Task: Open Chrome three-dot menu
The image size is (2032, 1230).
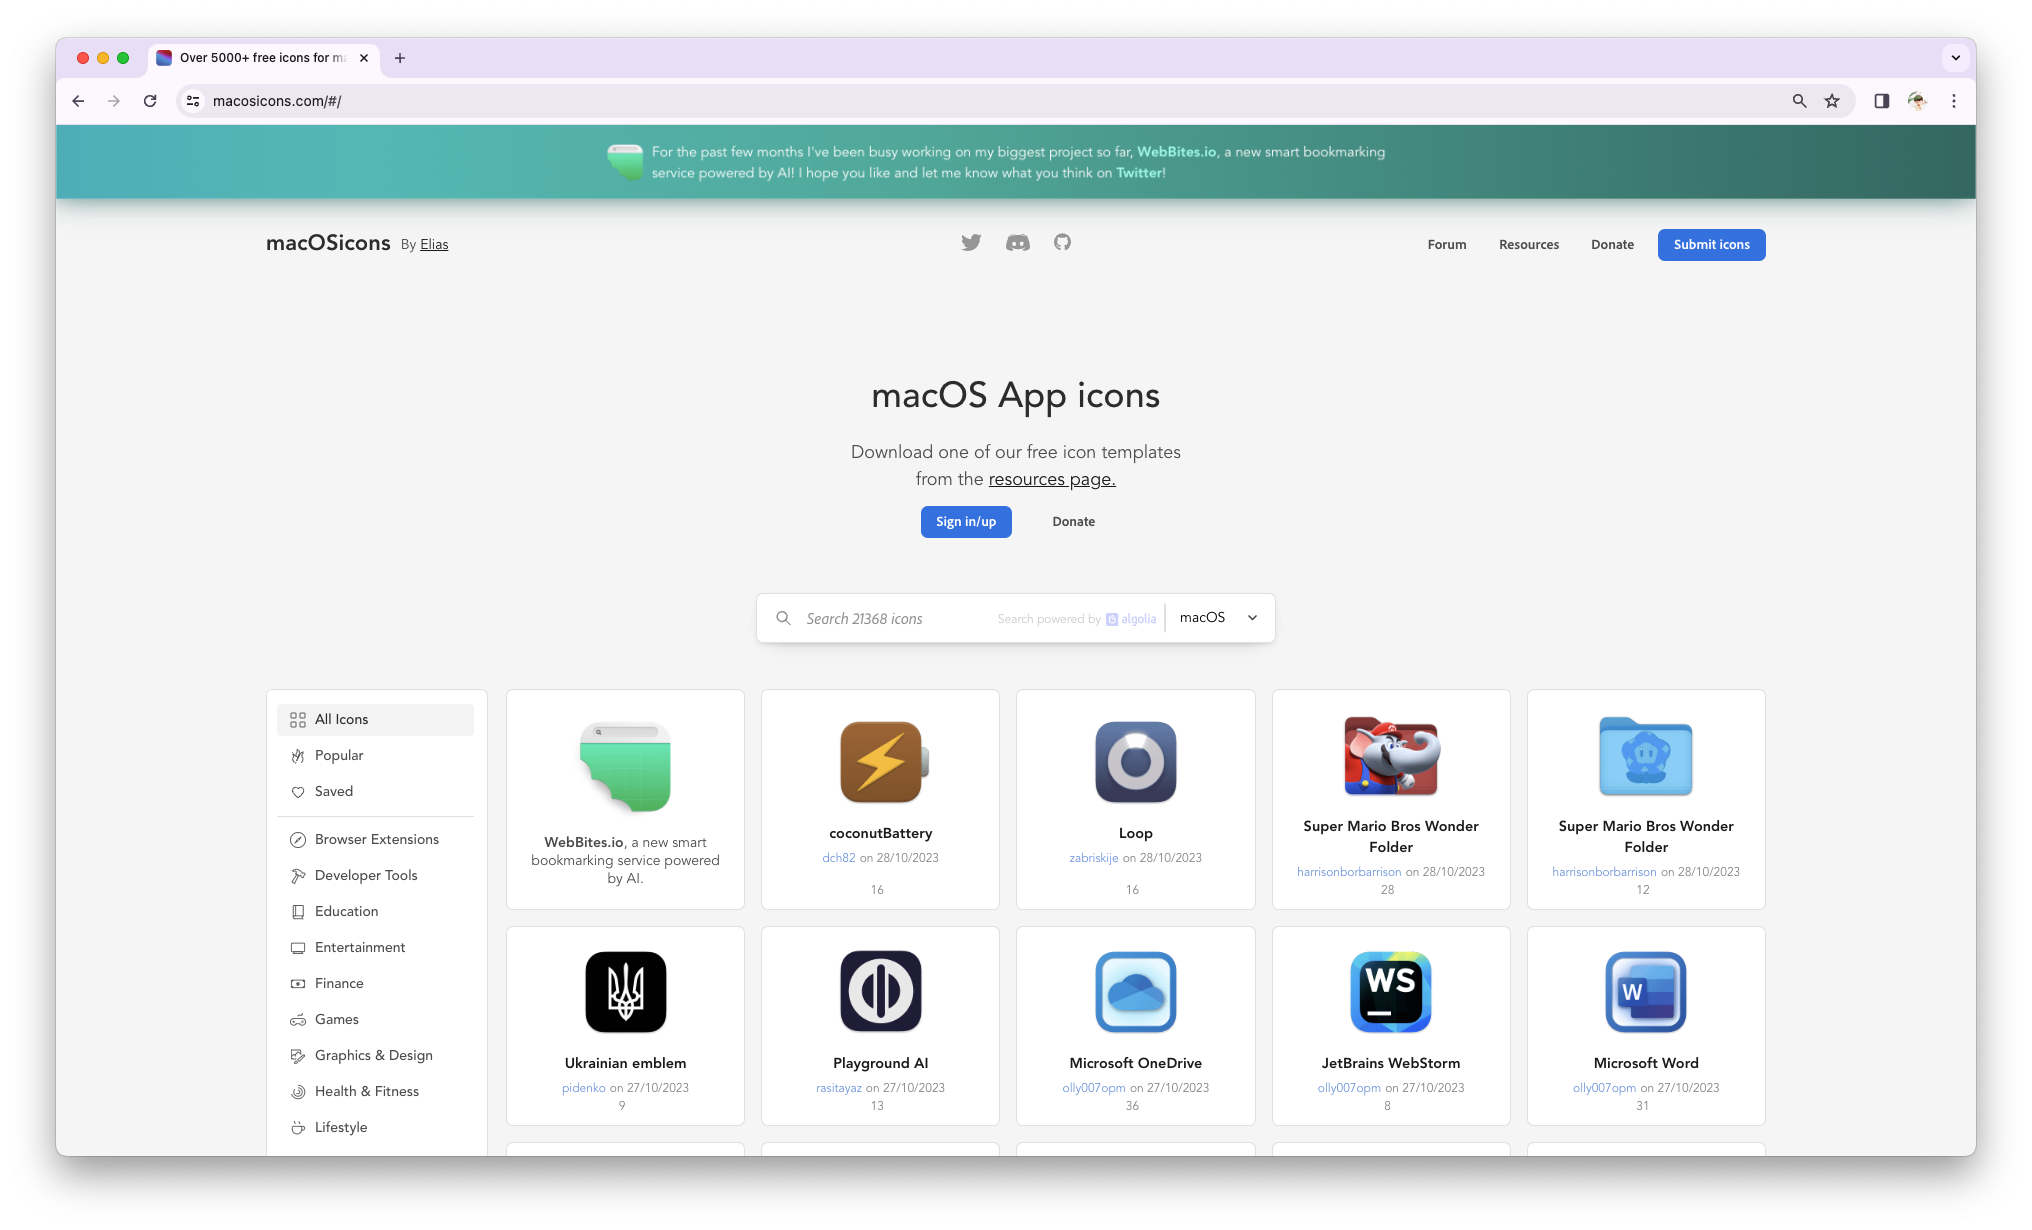Action: (1953, 101)
